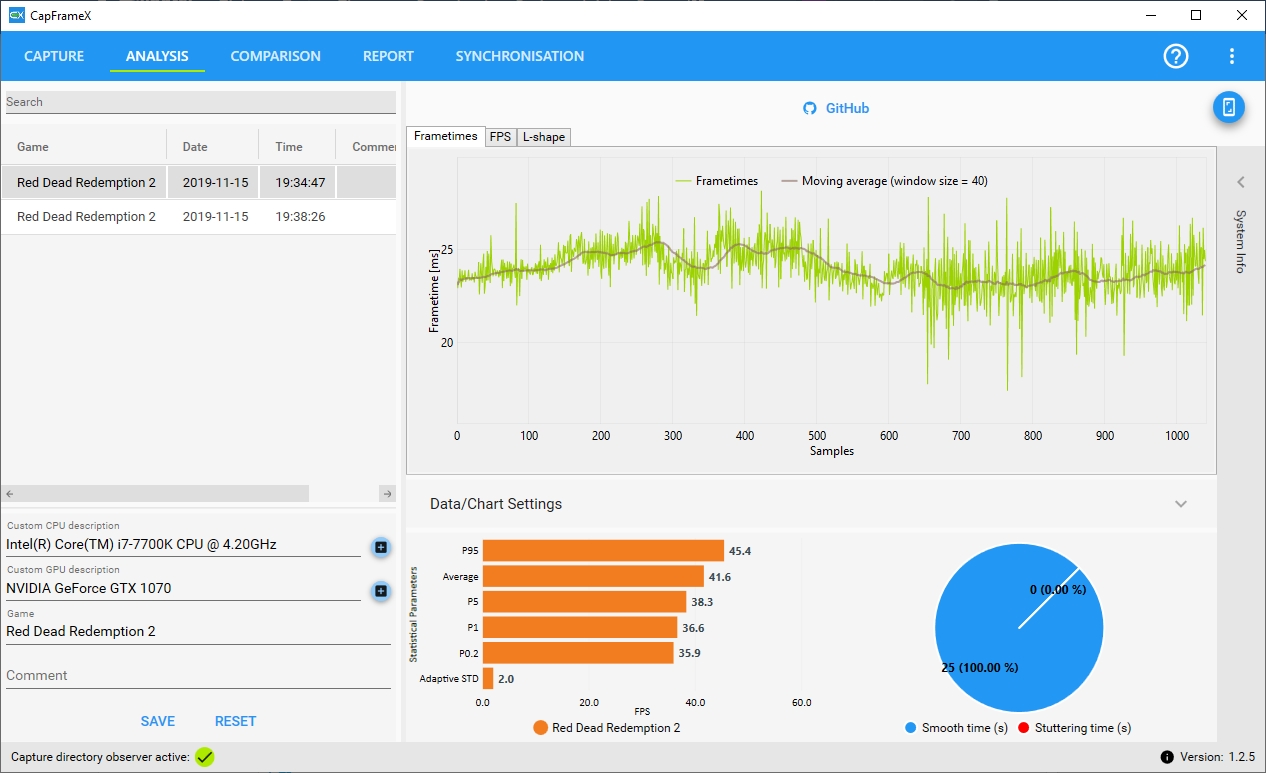Click the Comment input field
The height and width of the screenshot is (773, 1266).
(x=198, y=676)
